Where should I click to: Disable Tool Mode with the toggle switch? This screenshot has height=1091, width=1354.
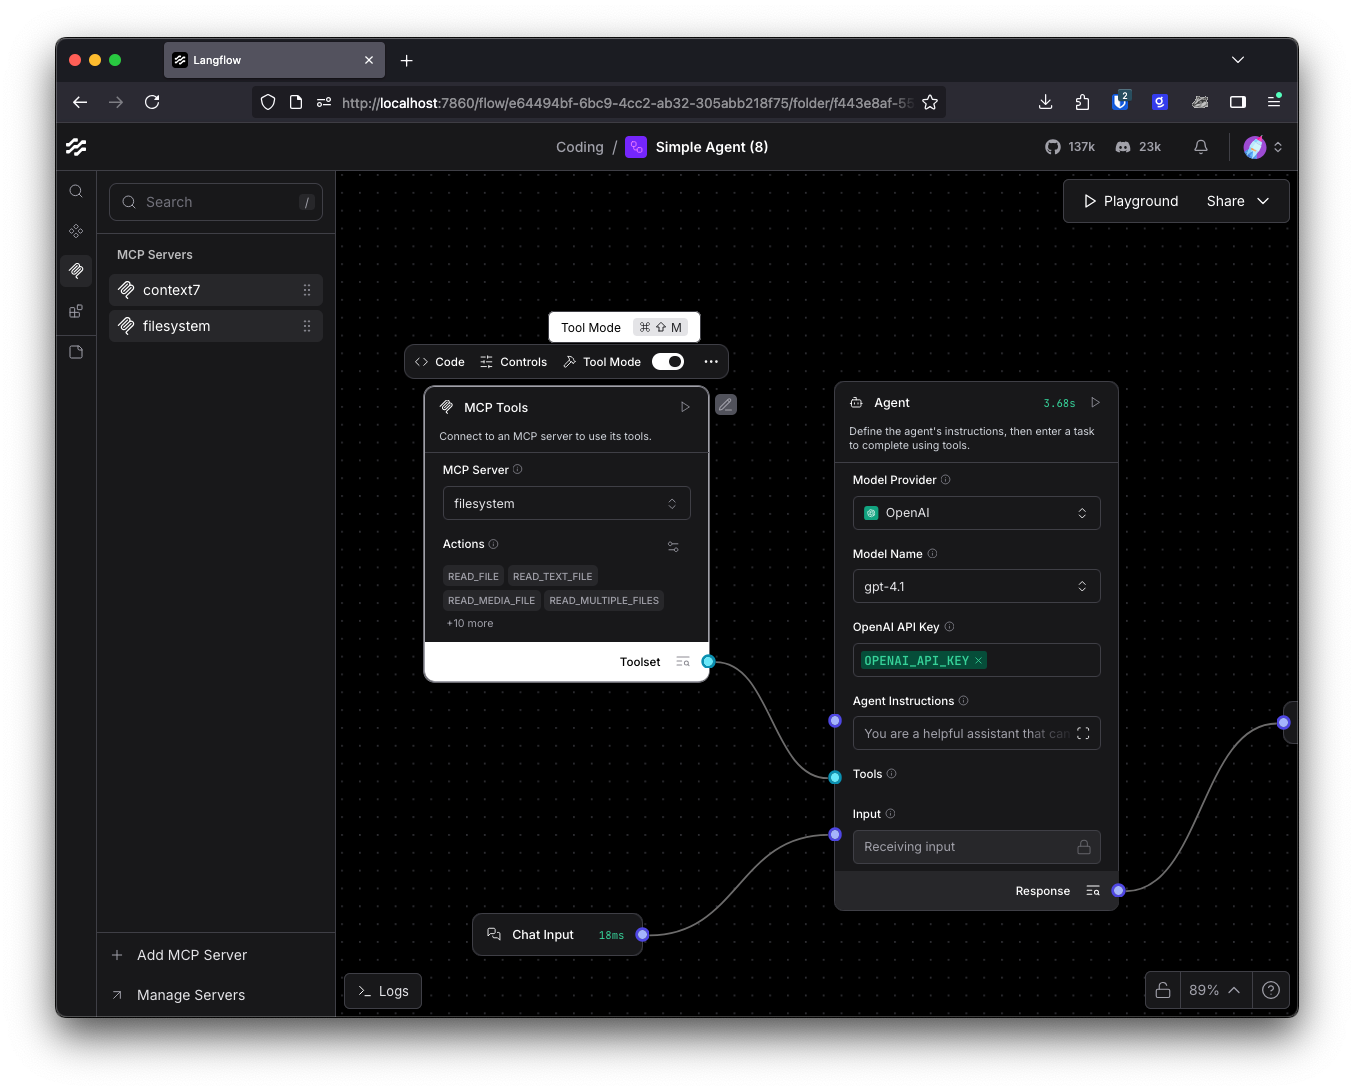pos(667,361)
